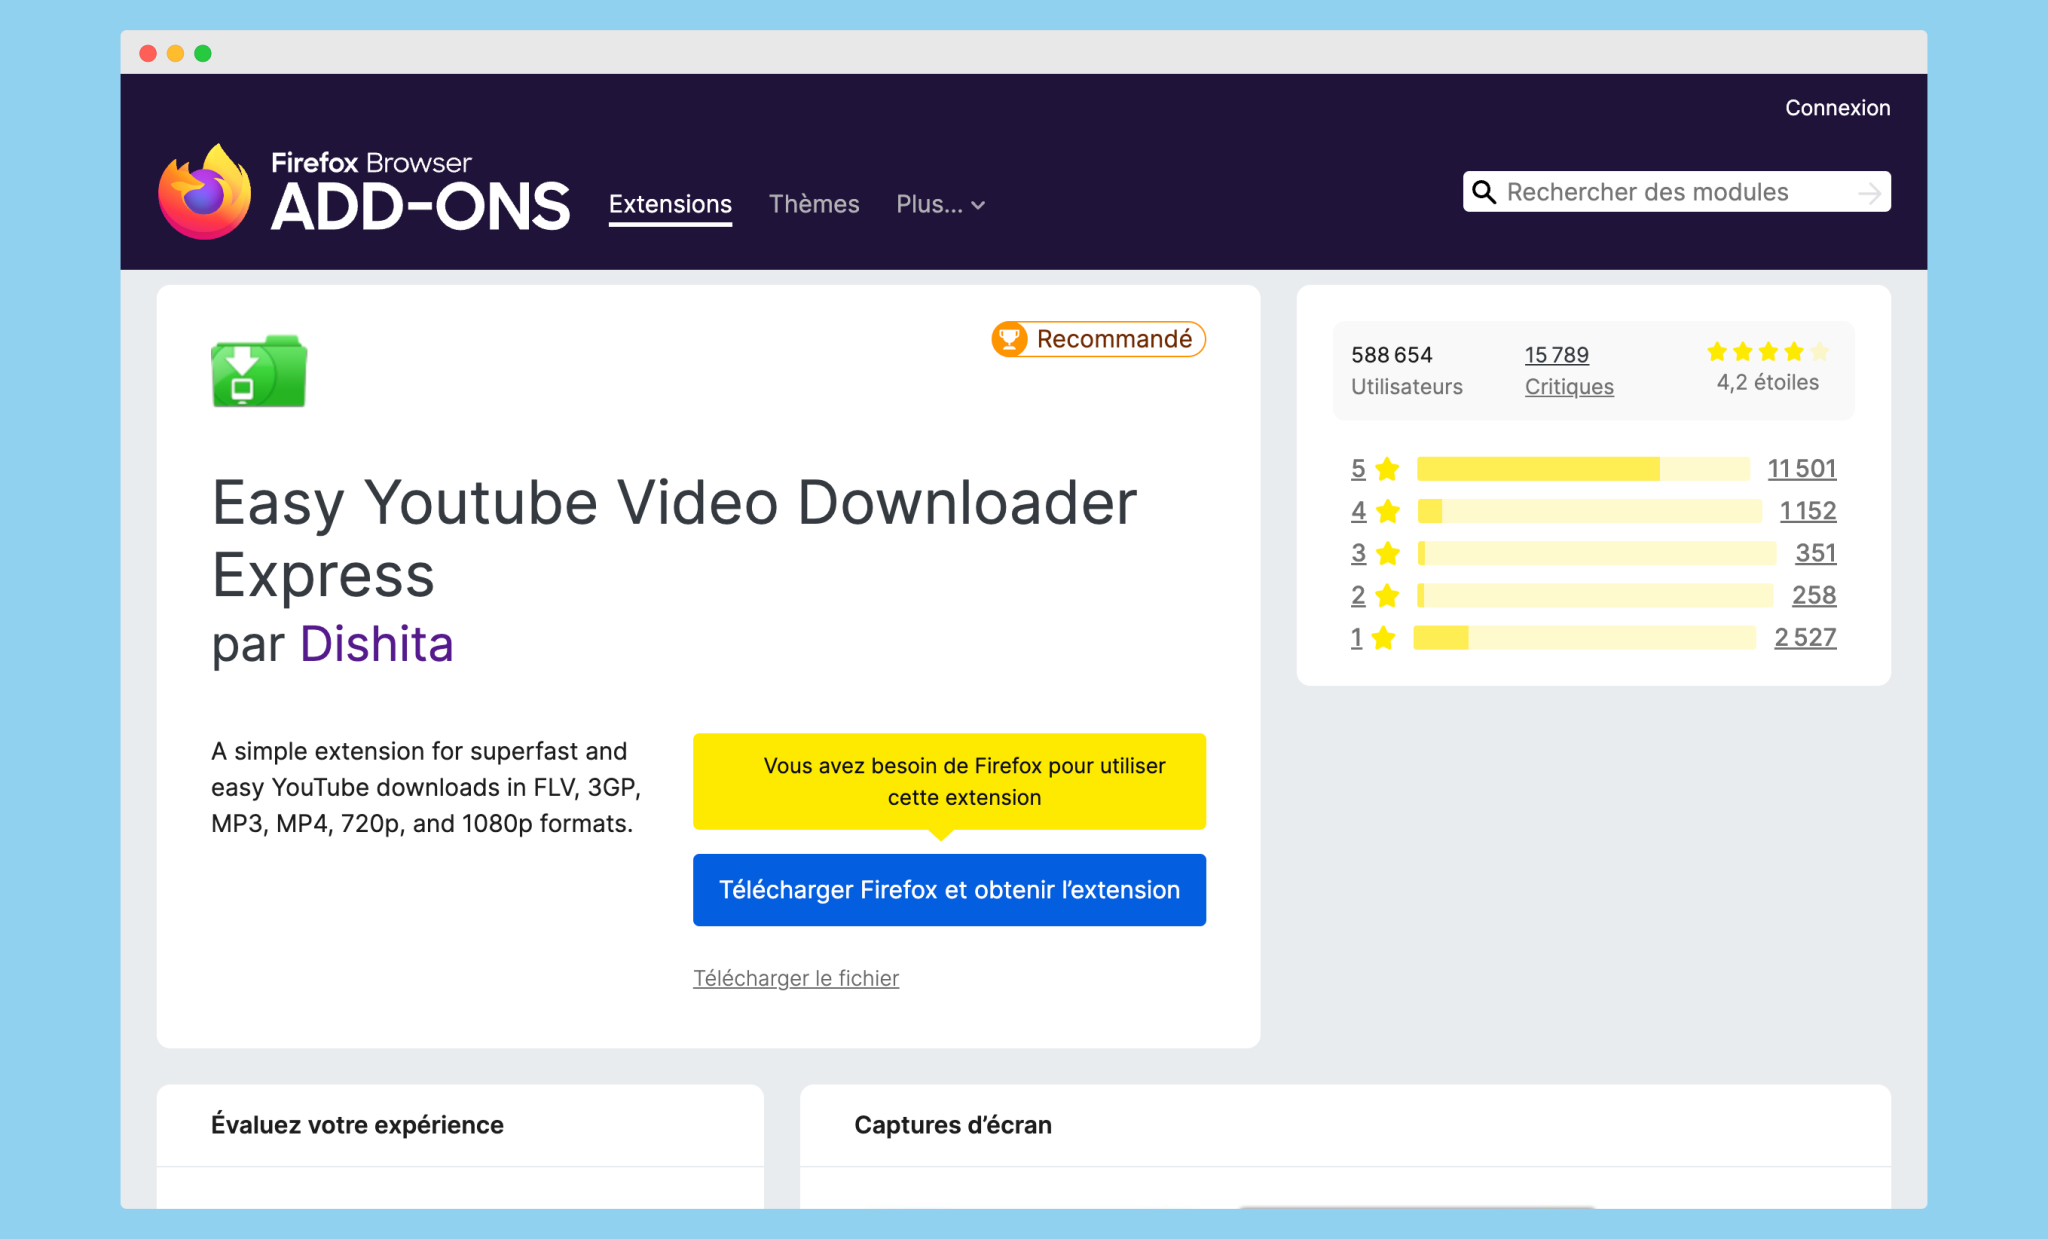Open the 1-star ratings count link

click(x=1805, y=637)
